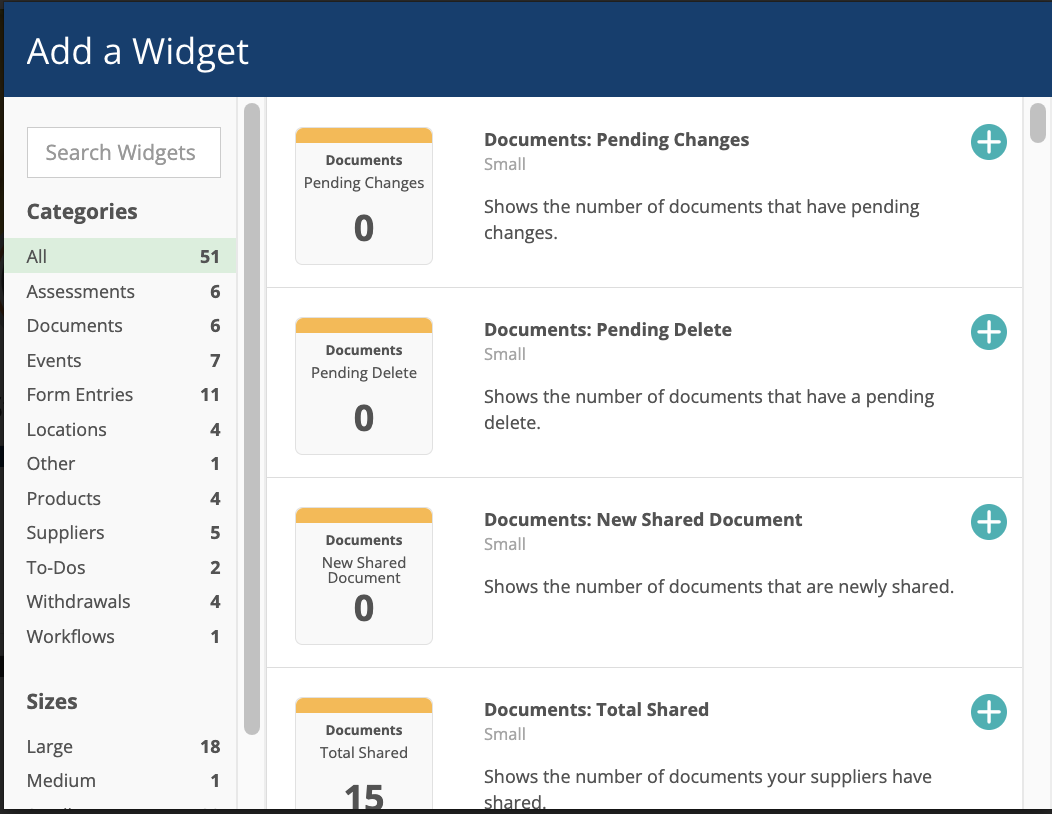Click the Pending Delete widget preview thumbnail

[364, 386]
